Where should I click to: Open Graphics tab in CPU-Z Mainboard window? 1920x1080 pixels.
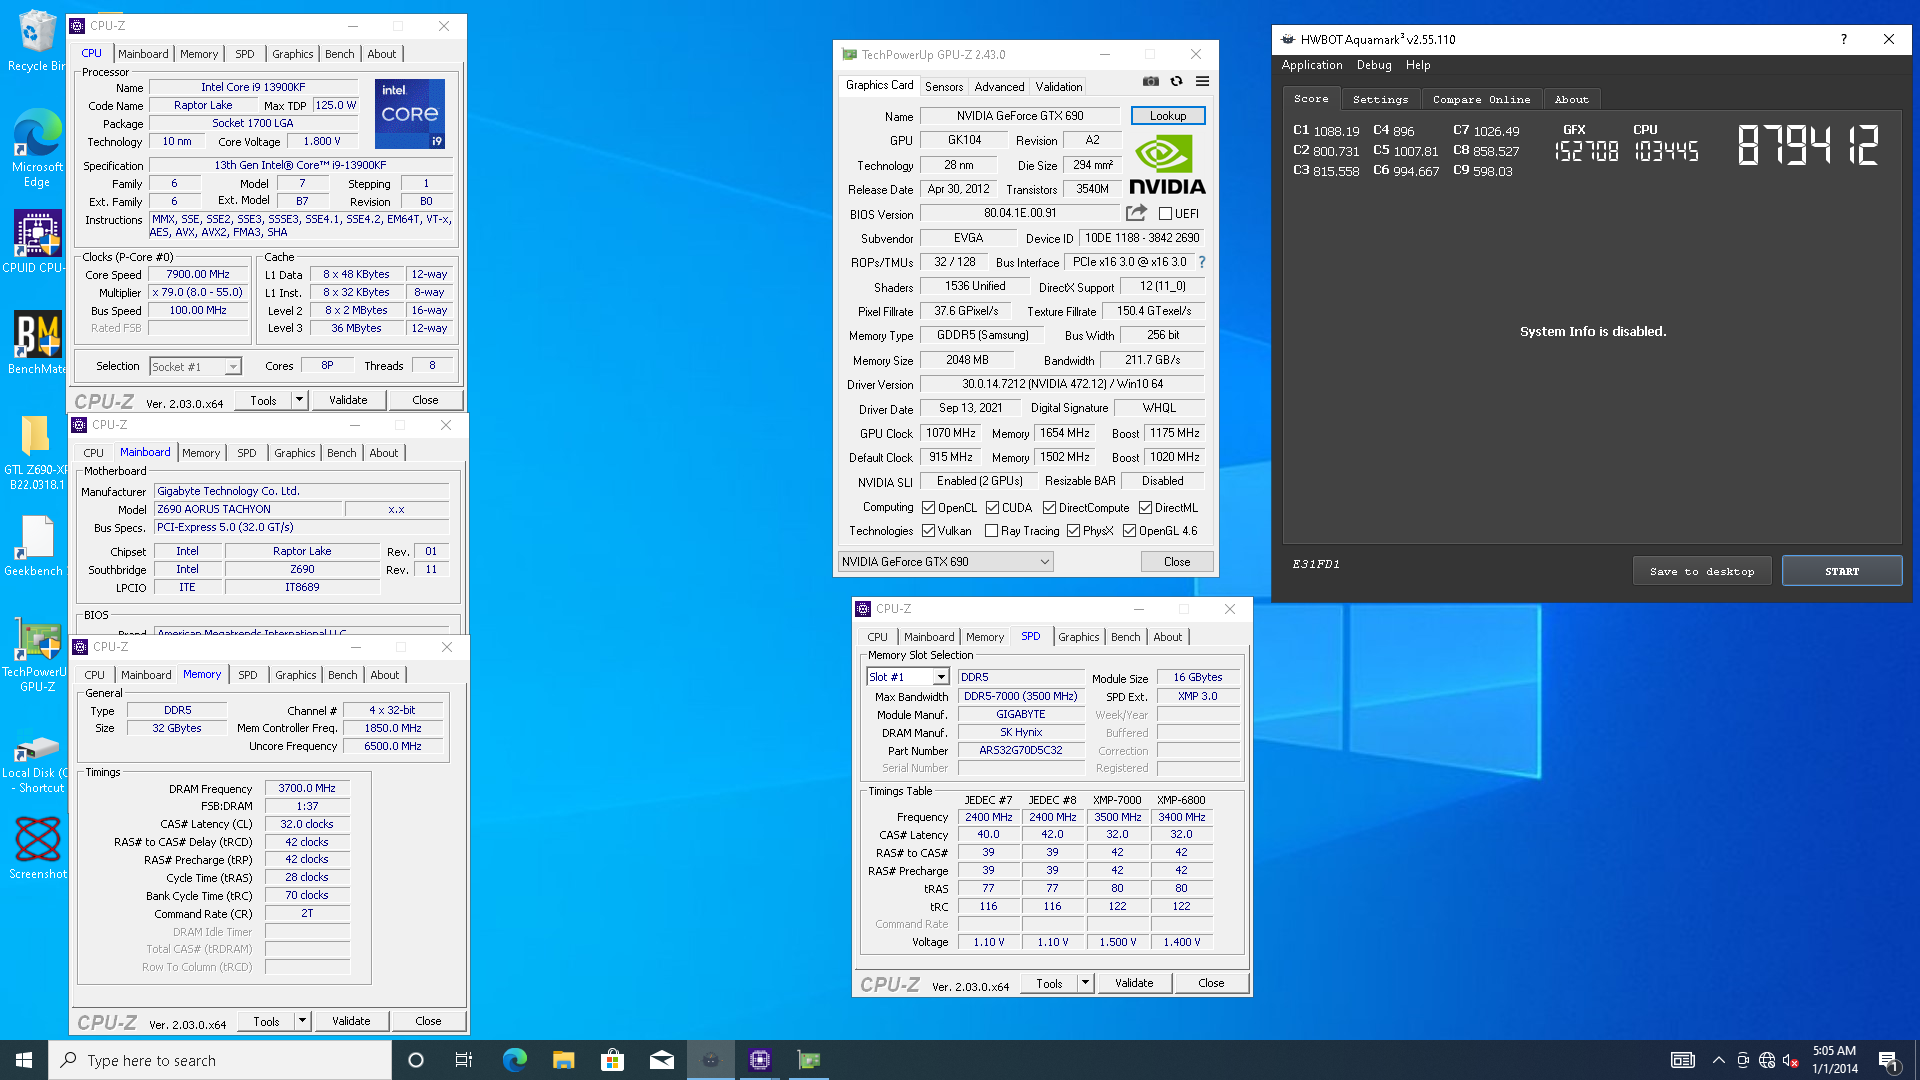[x=294, y=453]
